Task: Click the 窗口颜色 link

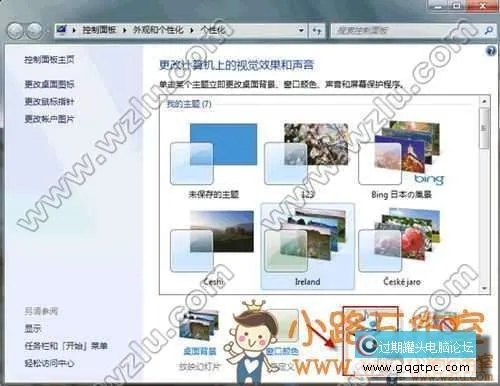Action: click(x=282, y=351)
